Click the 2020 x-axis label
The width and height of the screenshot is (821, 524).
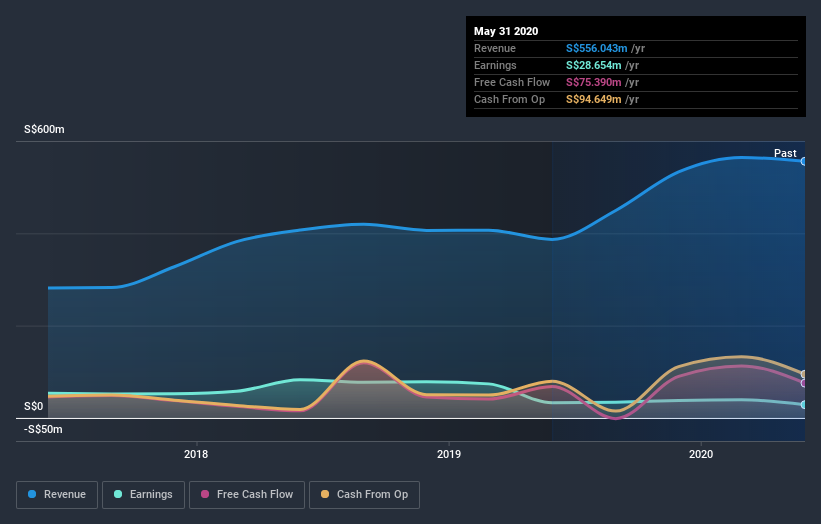coord(701,454)
